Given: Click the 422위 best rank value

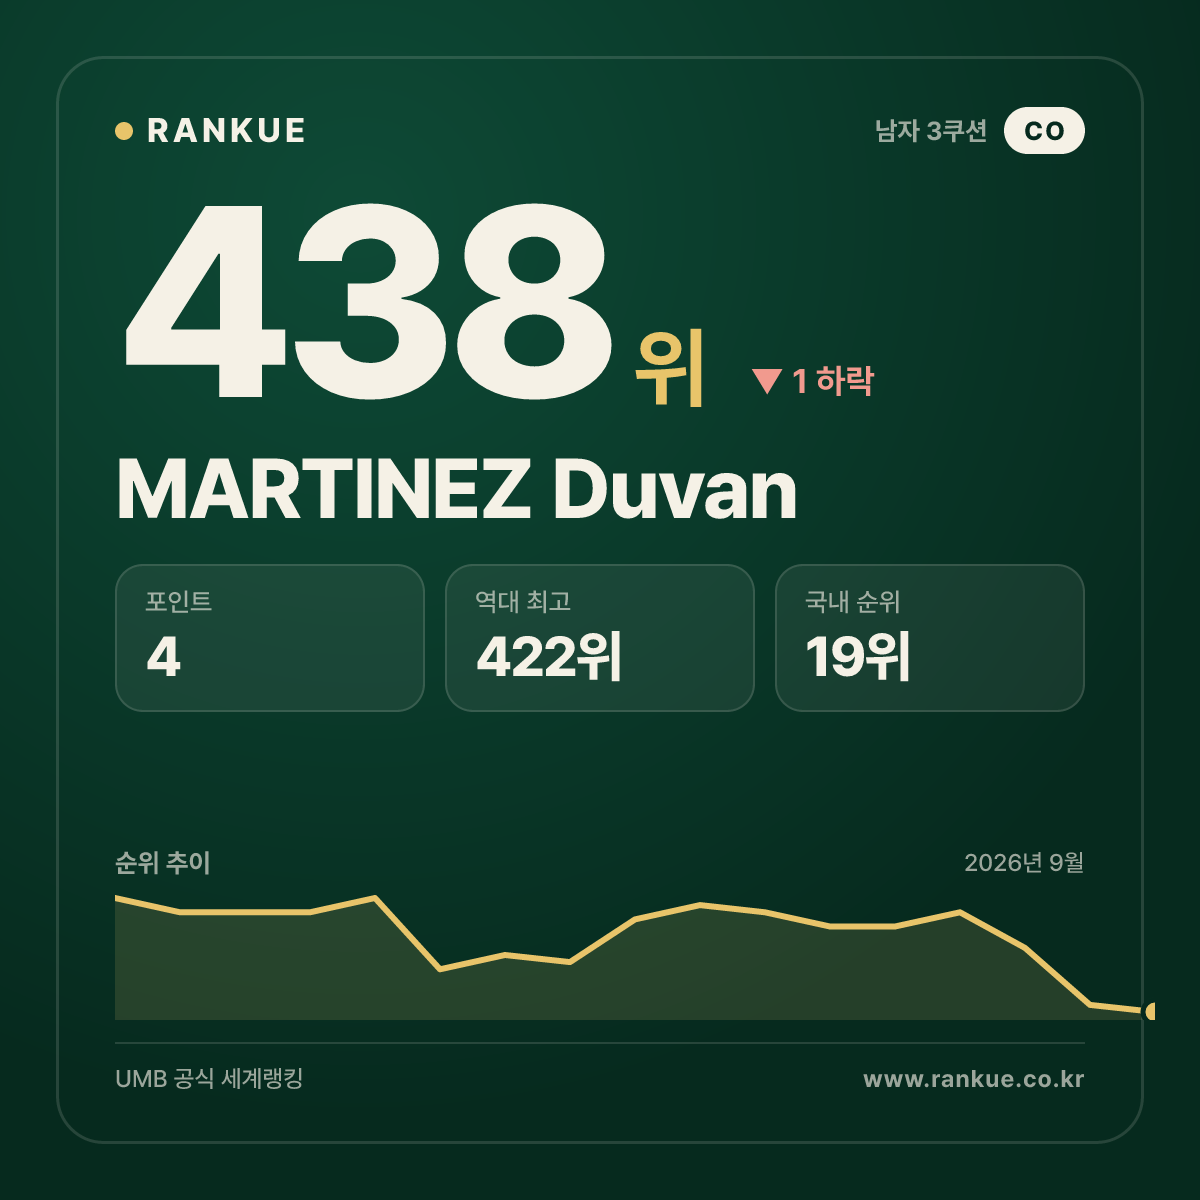Looking at the screenshot, I should pyautogui.click(x=549, y=657).
